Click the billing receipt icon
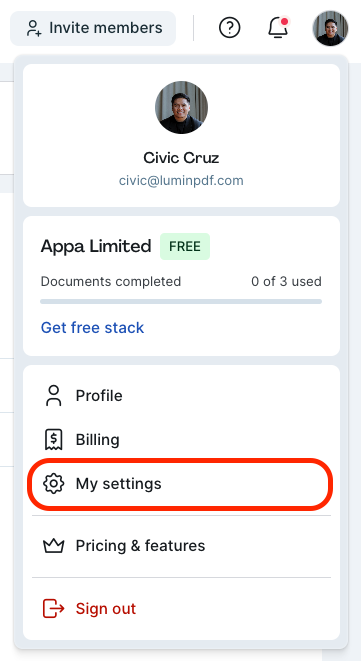361x661 pixels. point(54,439)
